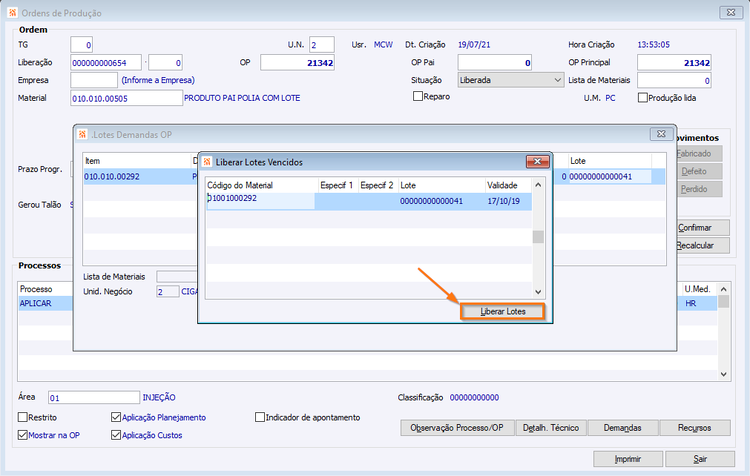
Task: Click the Imprimir button
Action: click(628, 459)
